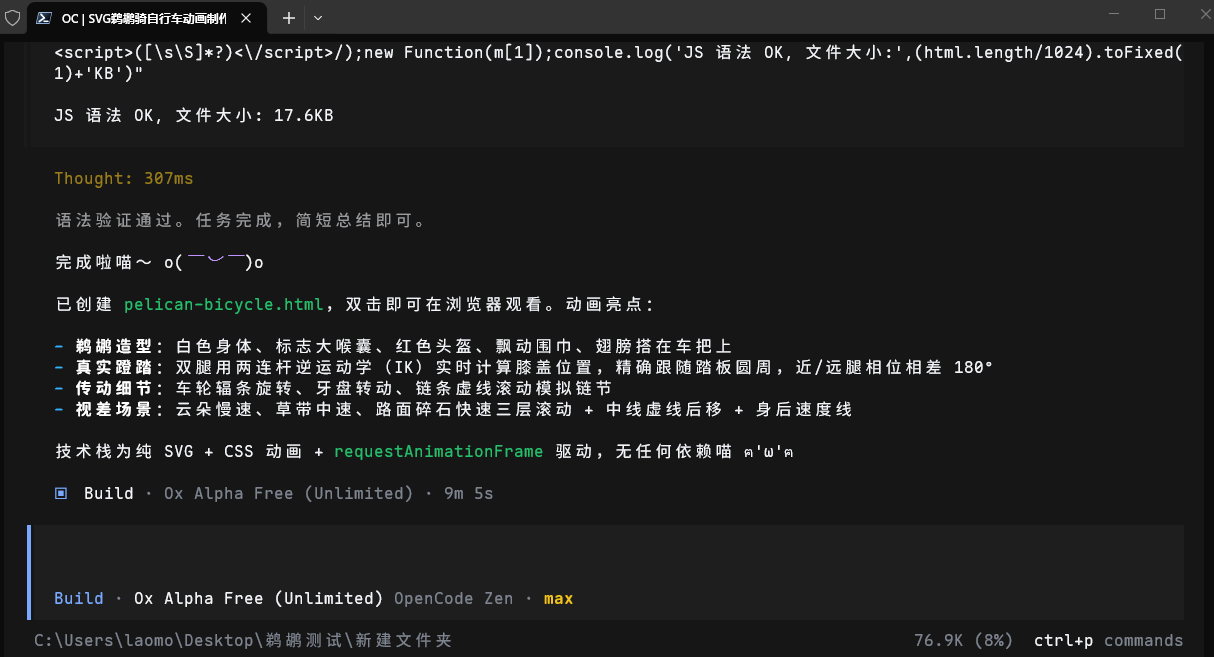Open a new terminal tab with plus
This screenshot has width=1214, height=657.
pos(289,18)
